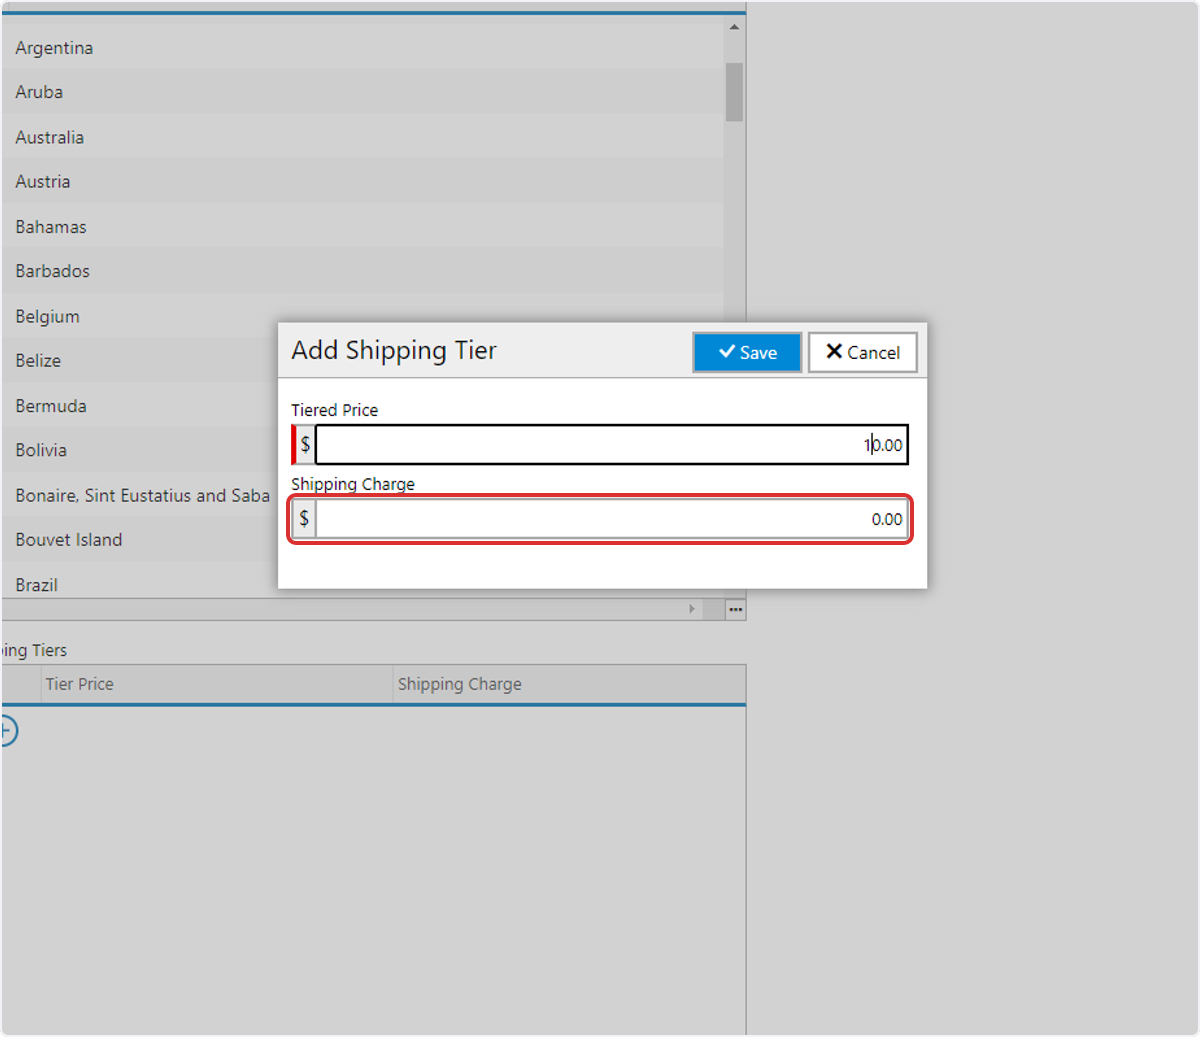Select Barbados in the country list
Image resolution: width=1200 pixels, height=1037 pixels.
(x=362, y=270)
